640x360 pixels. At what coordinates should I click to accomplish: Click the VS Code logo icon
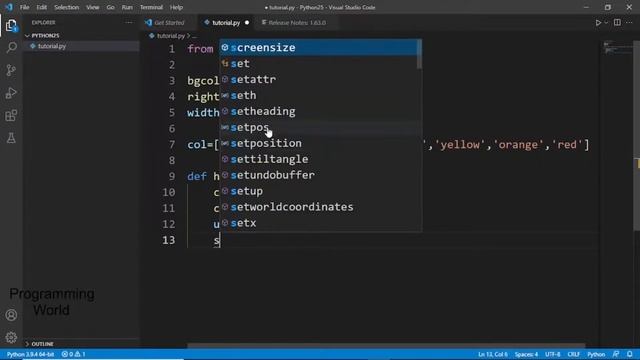point(9,7)
